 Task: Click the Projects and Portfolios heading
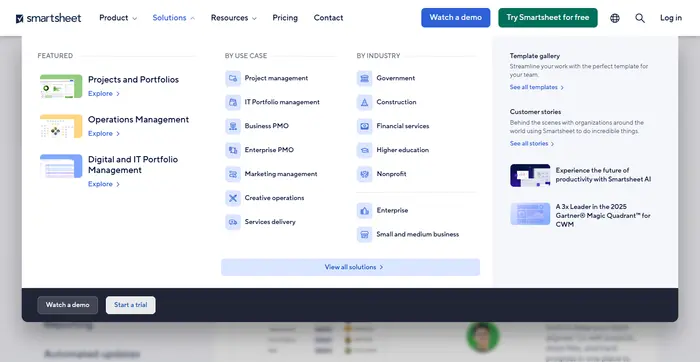(133, 80)
